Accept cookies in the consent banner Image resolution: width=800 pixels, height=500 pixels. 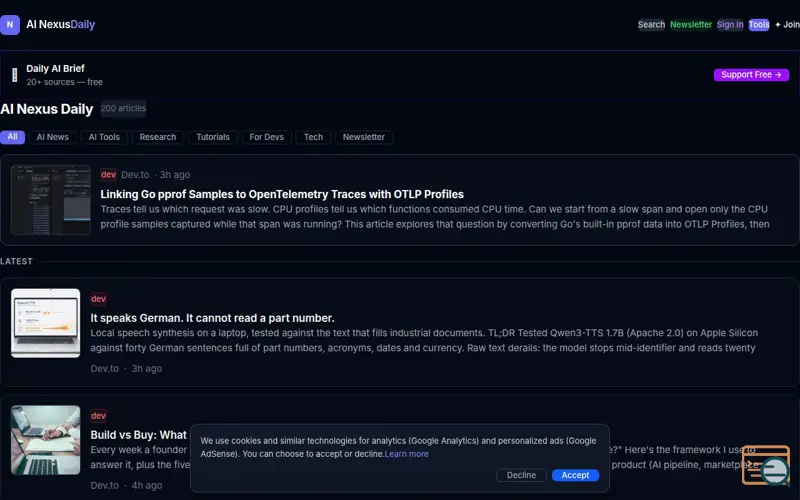click(575, 475)
